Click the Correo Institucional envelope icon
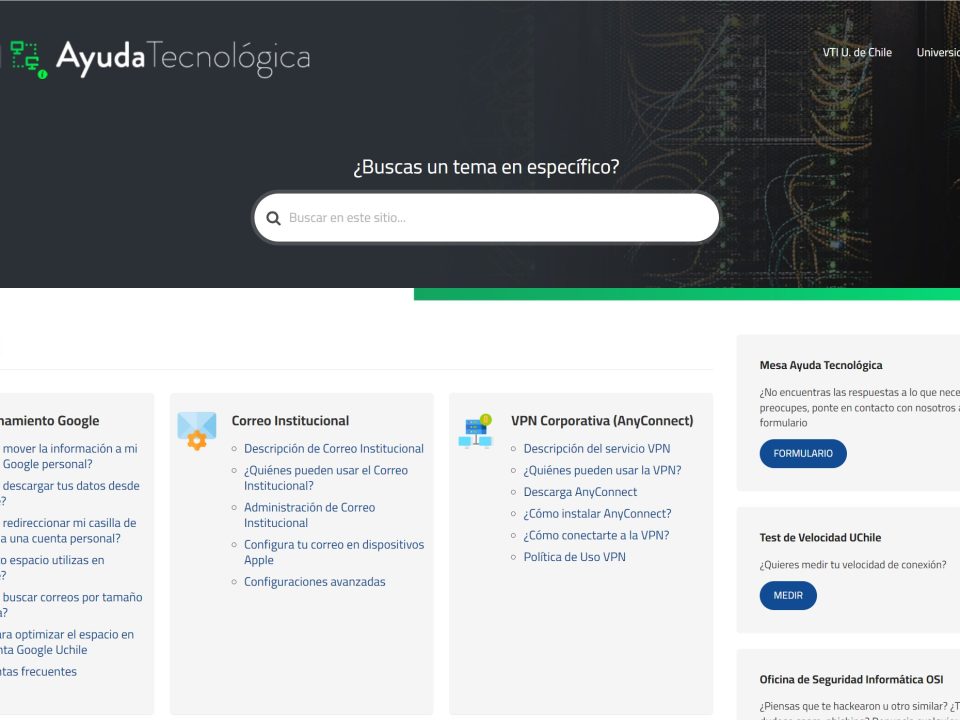Screen dimensions: 960x720 [197, 430]
